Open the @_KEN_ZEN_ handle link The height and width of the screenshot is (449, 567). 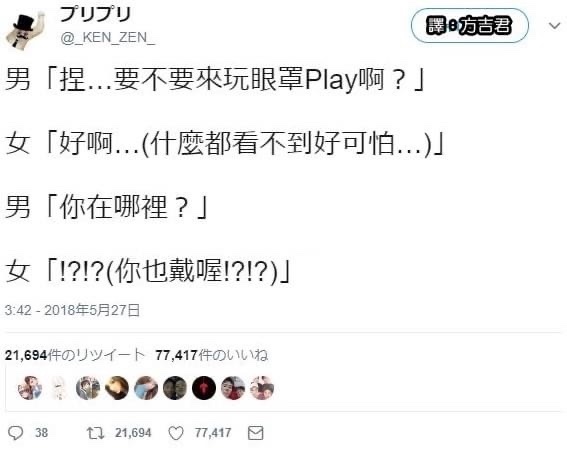108,38
